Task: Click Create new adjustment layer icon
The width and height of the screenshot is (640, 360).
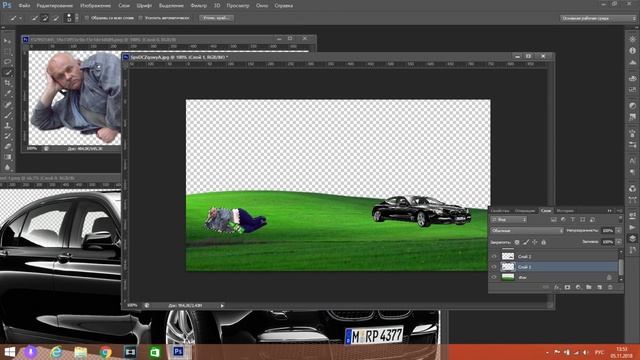Action: (x=578, y=287)
